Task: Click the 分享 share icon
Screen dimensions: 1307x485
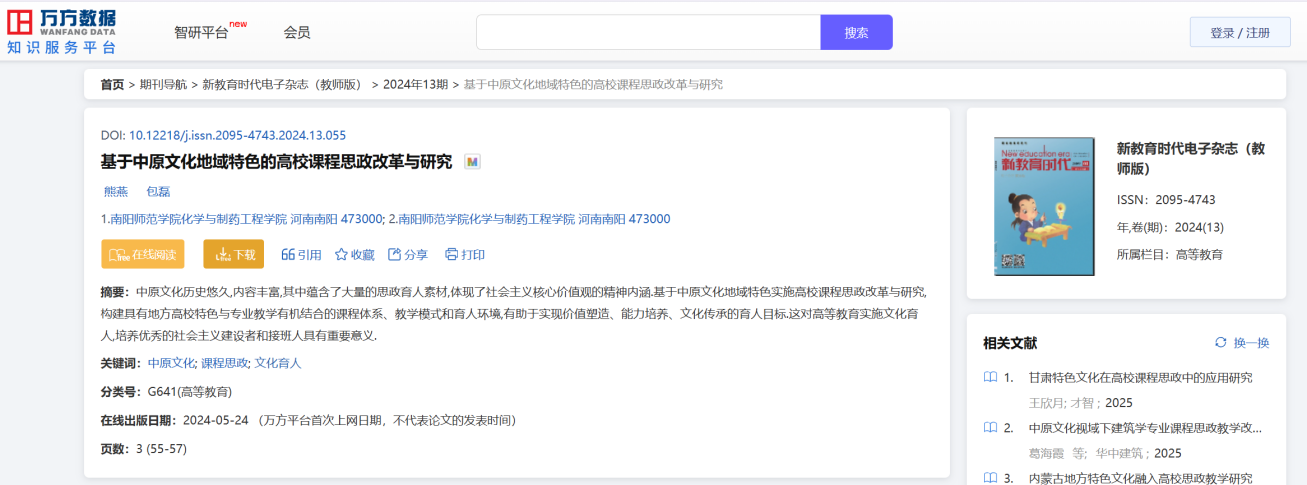Action: coord(394,254)
